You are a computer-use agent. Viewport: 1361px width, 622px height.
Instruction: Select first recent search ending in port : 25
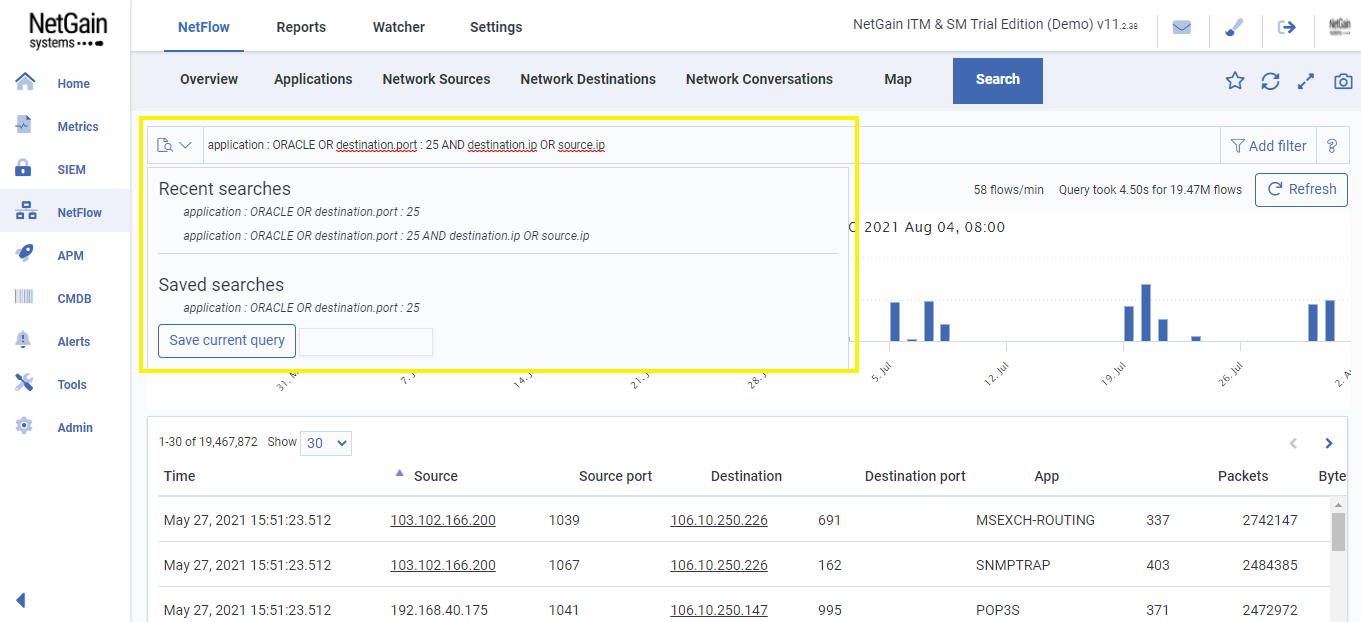click(301, 212)
